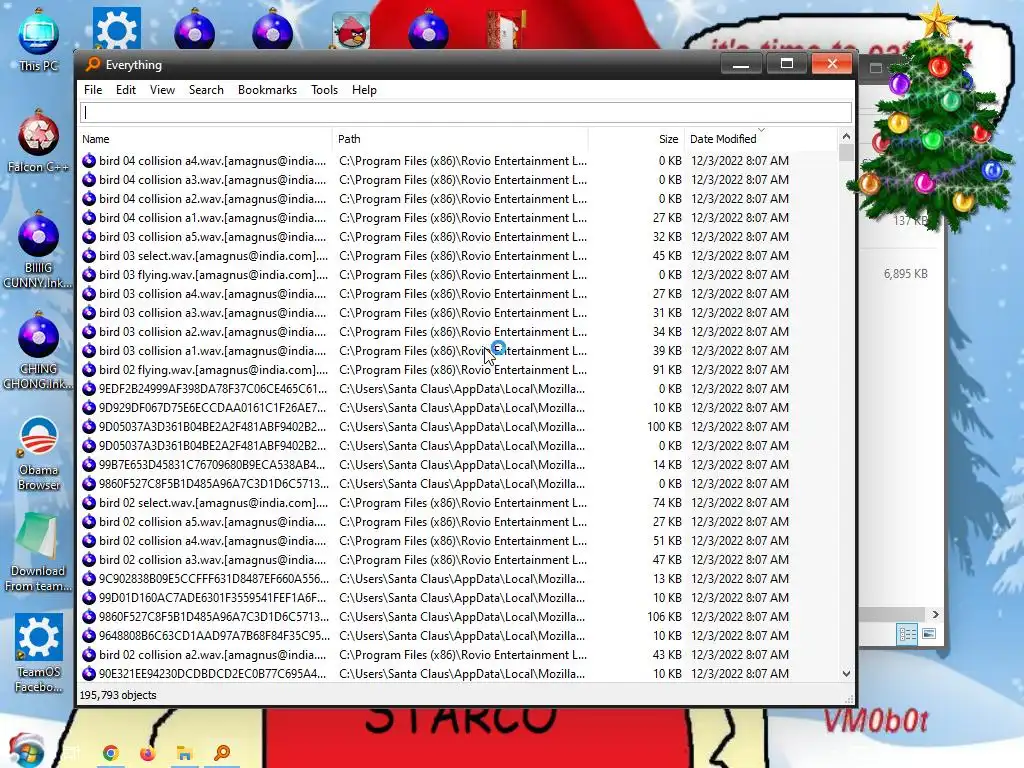The image size is (1024, 768).
Task: Select file 99B7E653D45831C76709680B9ECA538AB4 icon
Action: click(89, 464)
